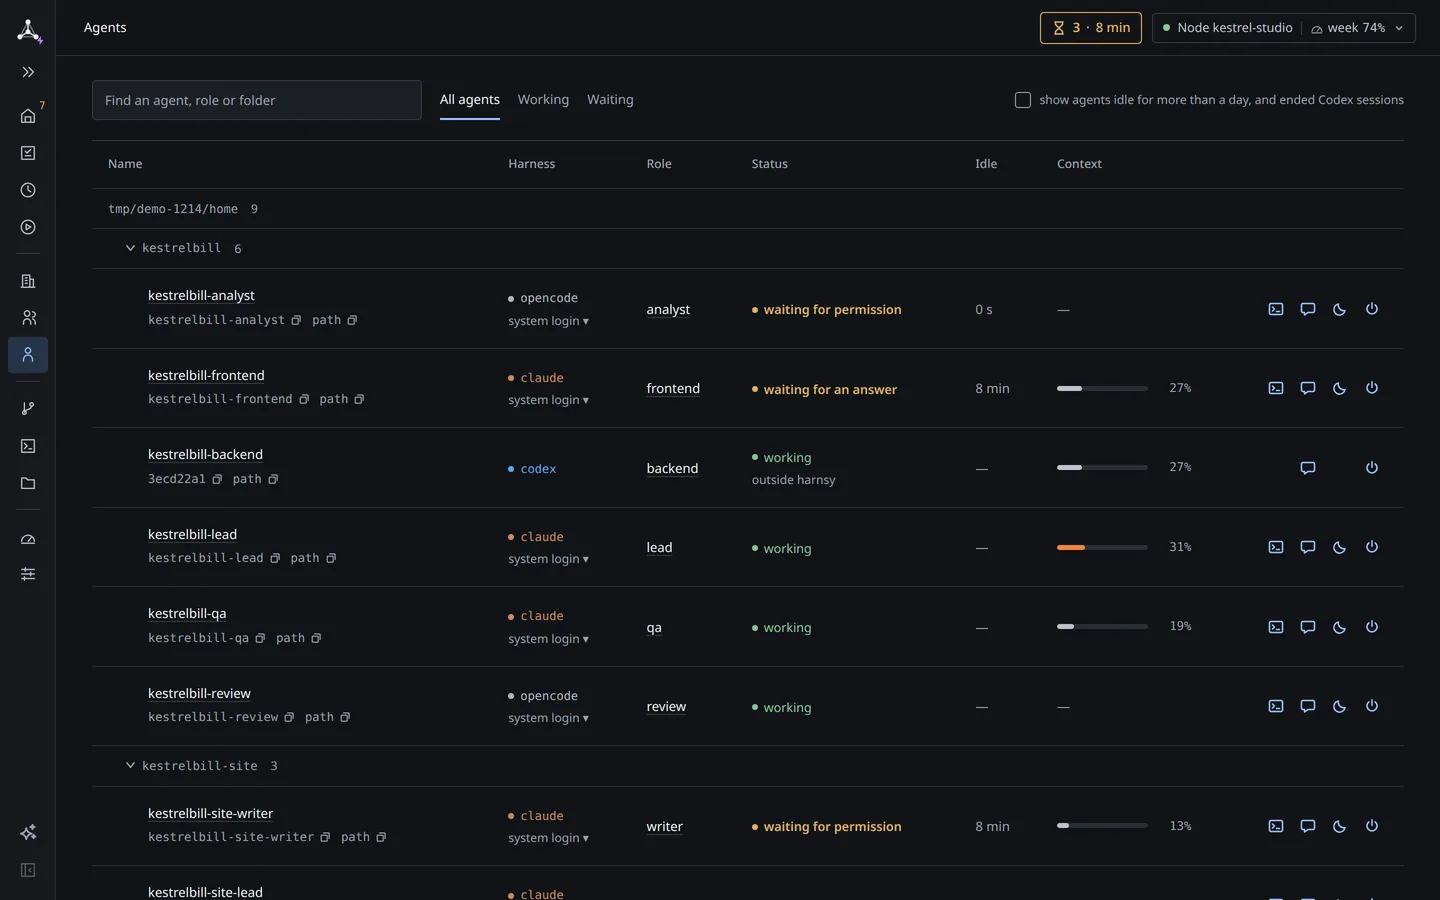Open the terminal icon in sidebar
Viewport: 1440px width, 900px height.
coord(28,446)
